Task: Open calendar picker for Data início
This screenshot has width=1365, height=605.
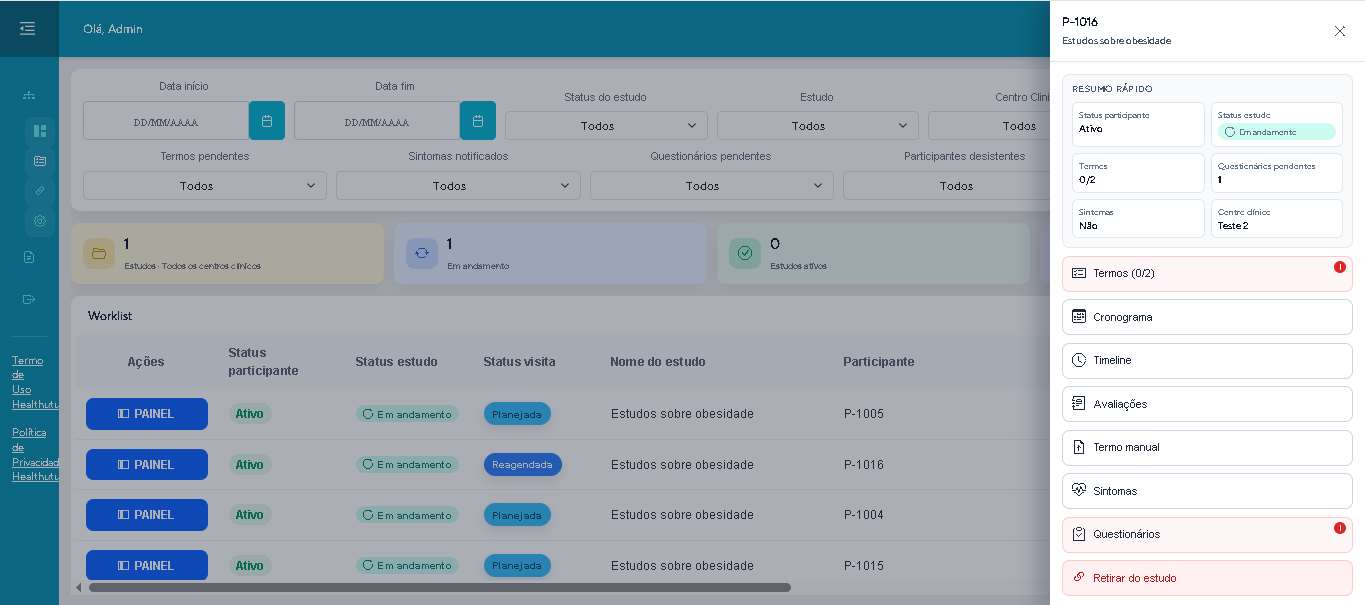Action: point(267,121)
